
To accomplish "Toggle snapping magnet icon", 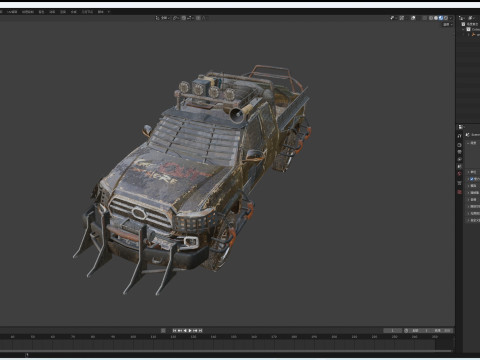I will [183, 18].
